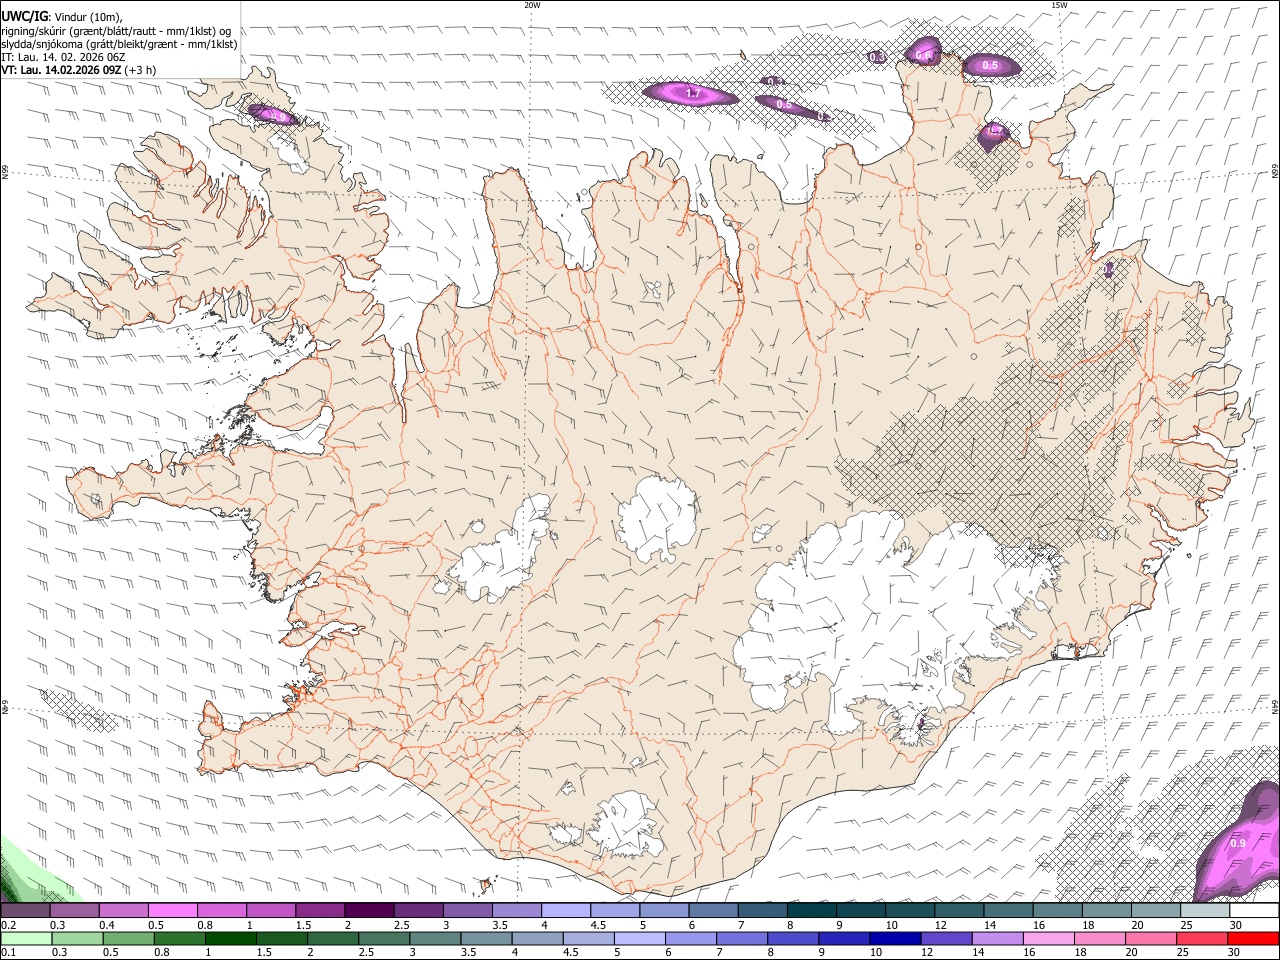Click the light lavender snow legend swatch labeled 4
Viewport: 1280px width, 960px height.
tap(564, 911)
